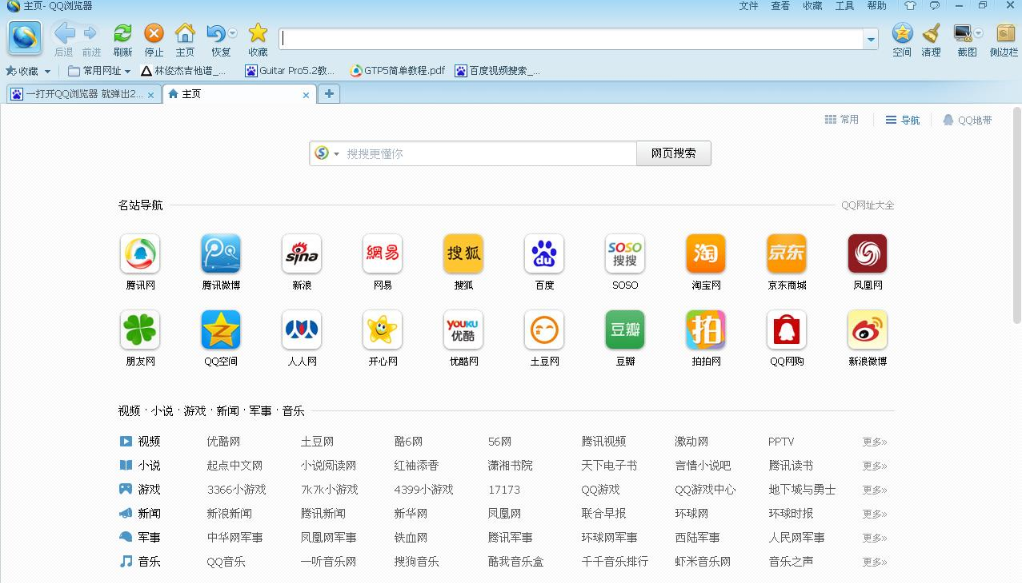The image size is (1028, 583).
Task: Launch the 新浪微博 Weibo site icon
Action: click(867, 331)
